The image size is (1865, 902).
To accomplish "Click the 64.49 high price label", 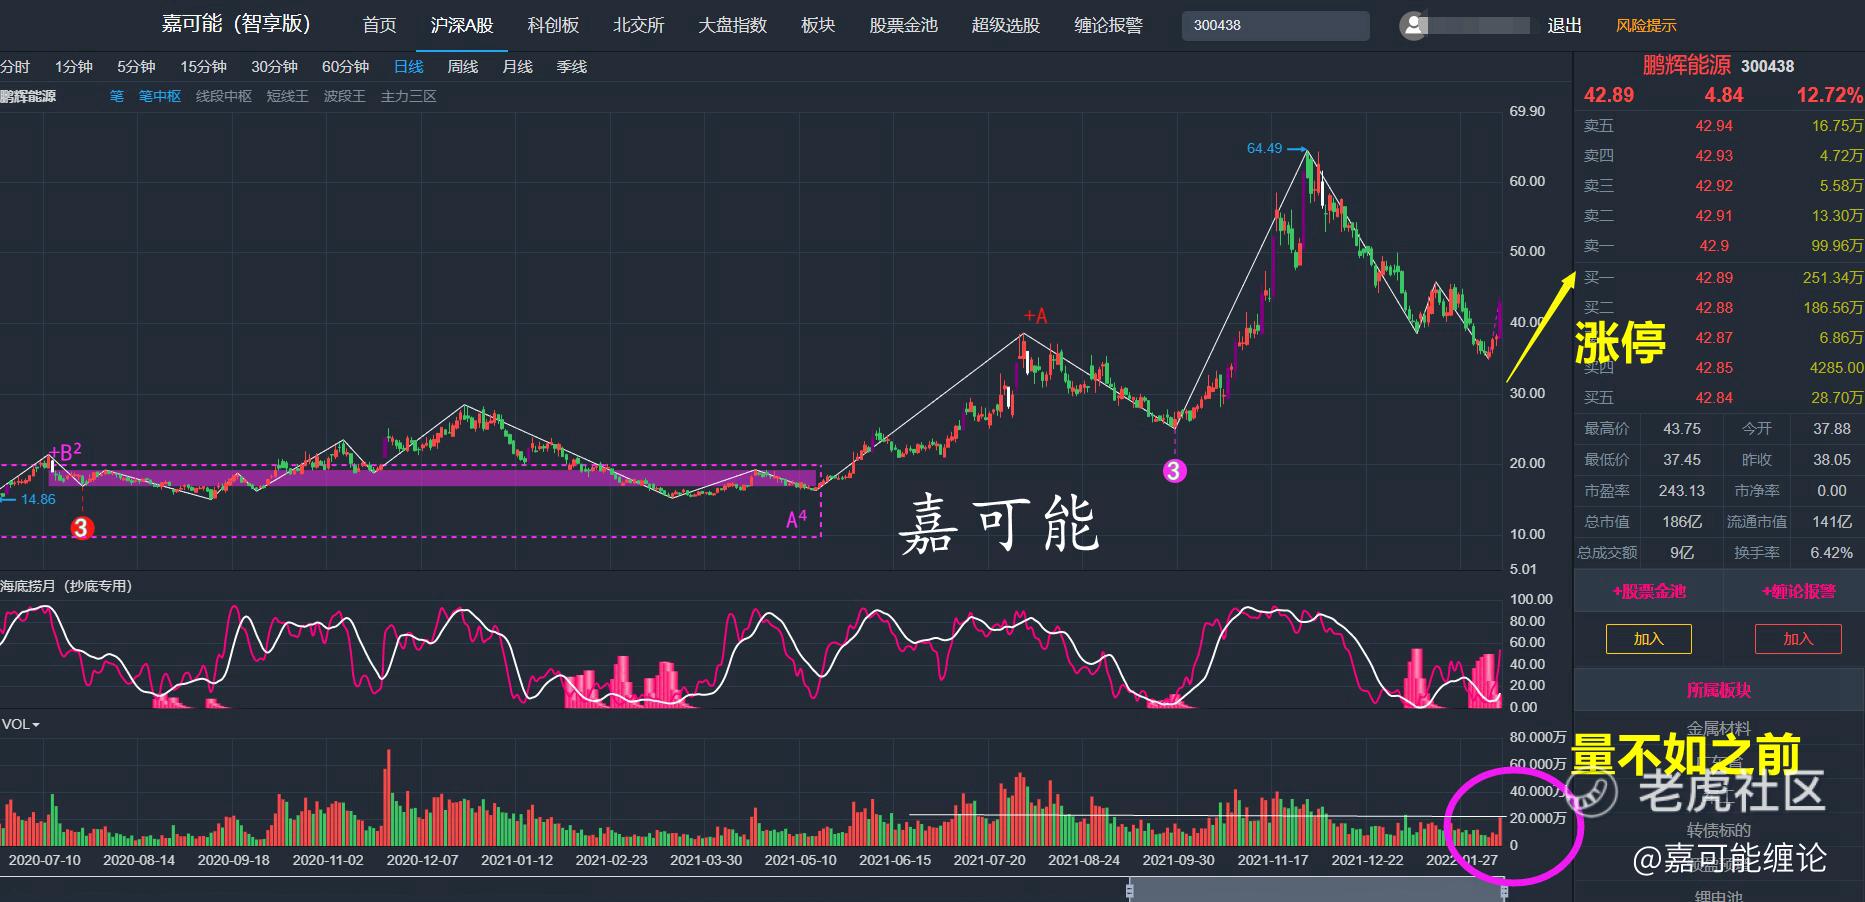I will pos(1264,148).
